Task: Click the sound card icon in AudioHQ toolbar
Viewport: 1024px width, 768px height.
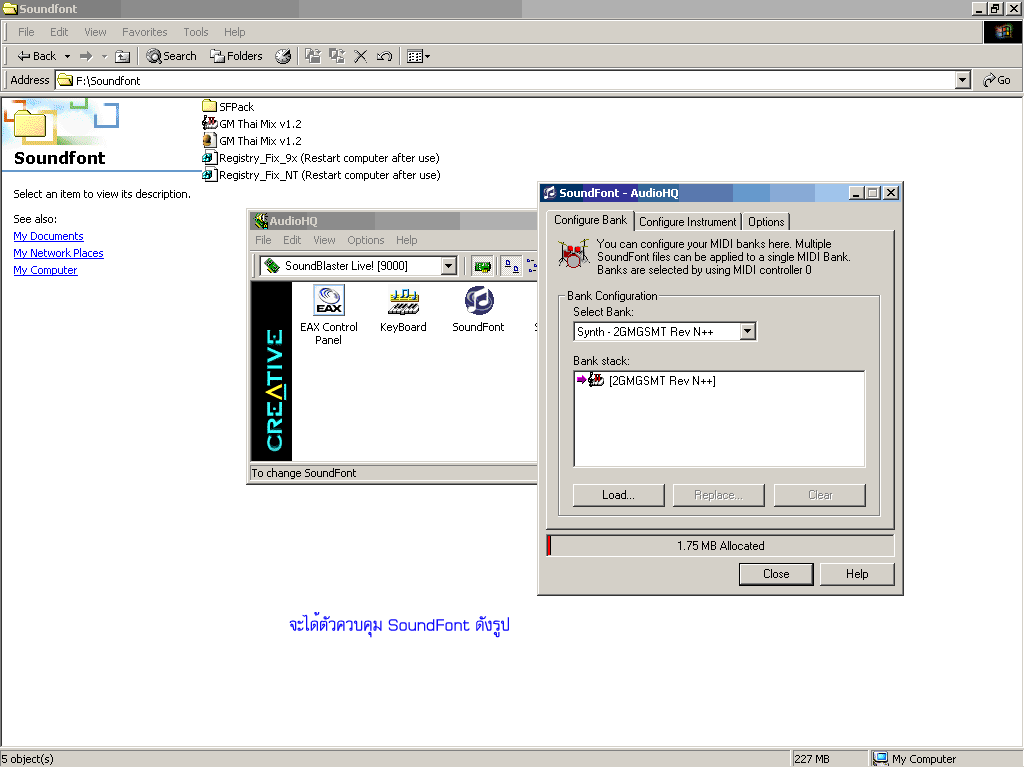Action: [482, 266]
